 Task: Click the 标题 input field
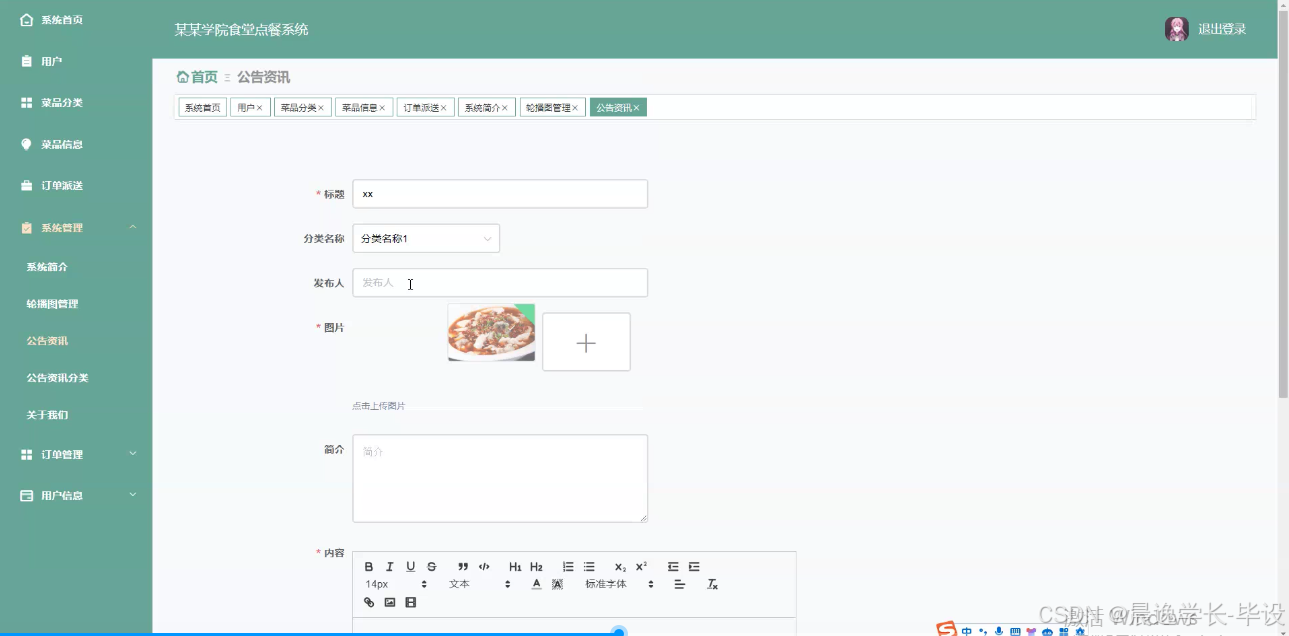500,194
